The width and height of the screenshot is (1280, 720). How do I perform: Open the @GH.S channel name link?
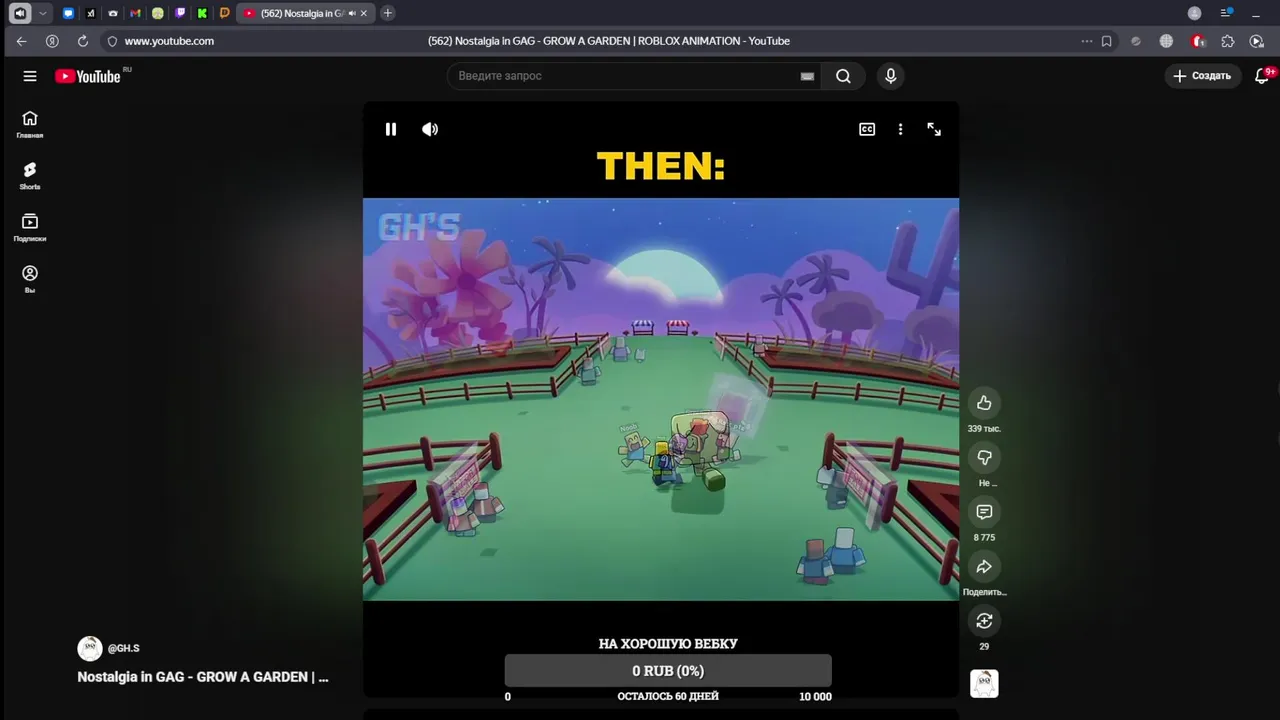124,648
